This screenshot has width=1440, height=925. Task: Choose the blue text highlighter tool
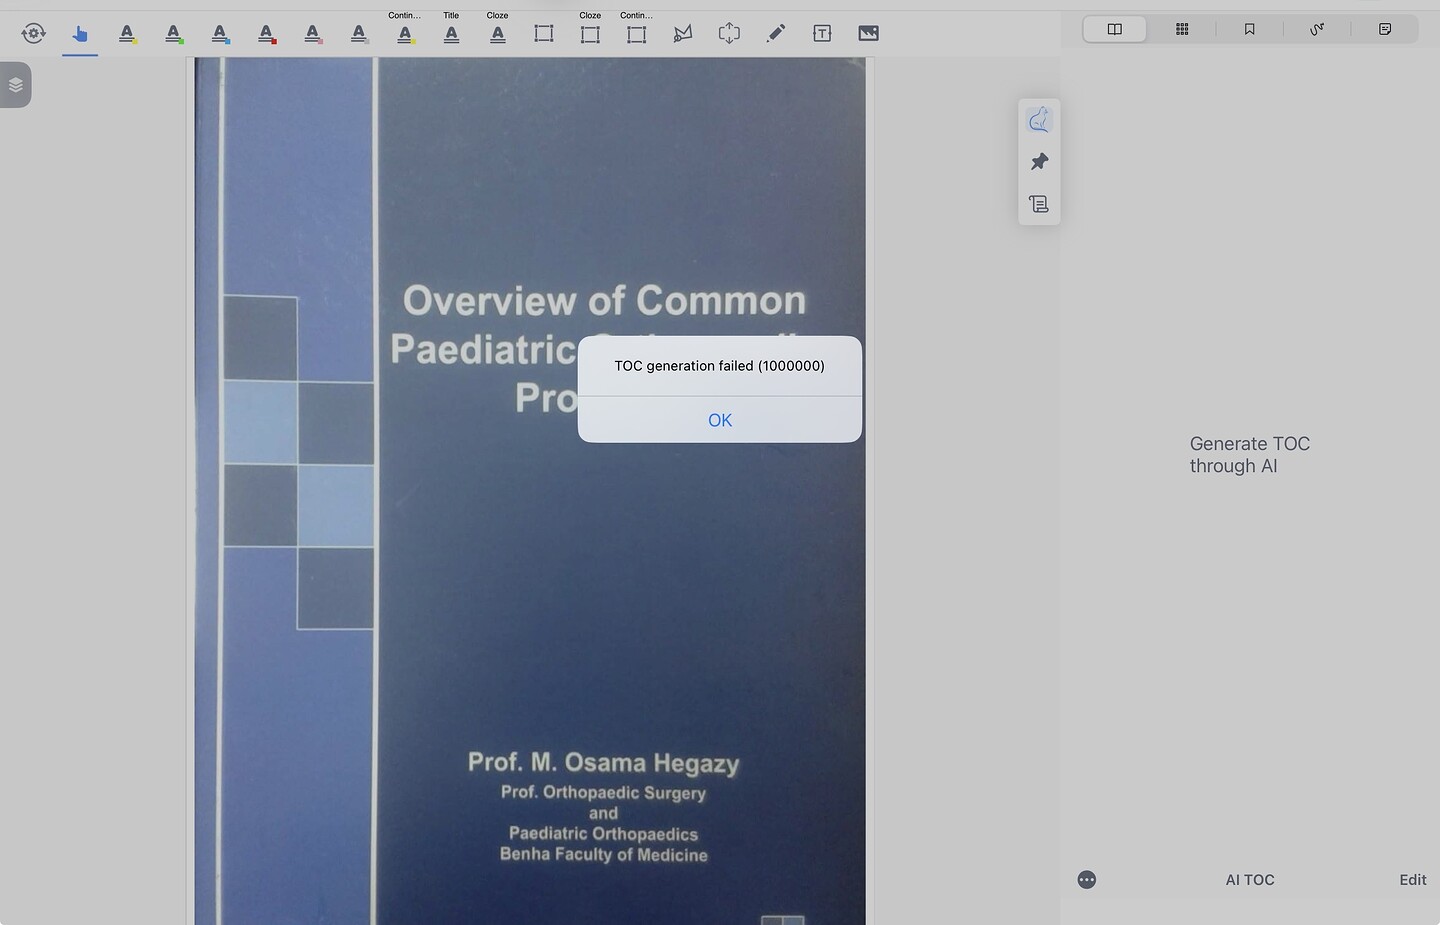click(x=220, y=33)
